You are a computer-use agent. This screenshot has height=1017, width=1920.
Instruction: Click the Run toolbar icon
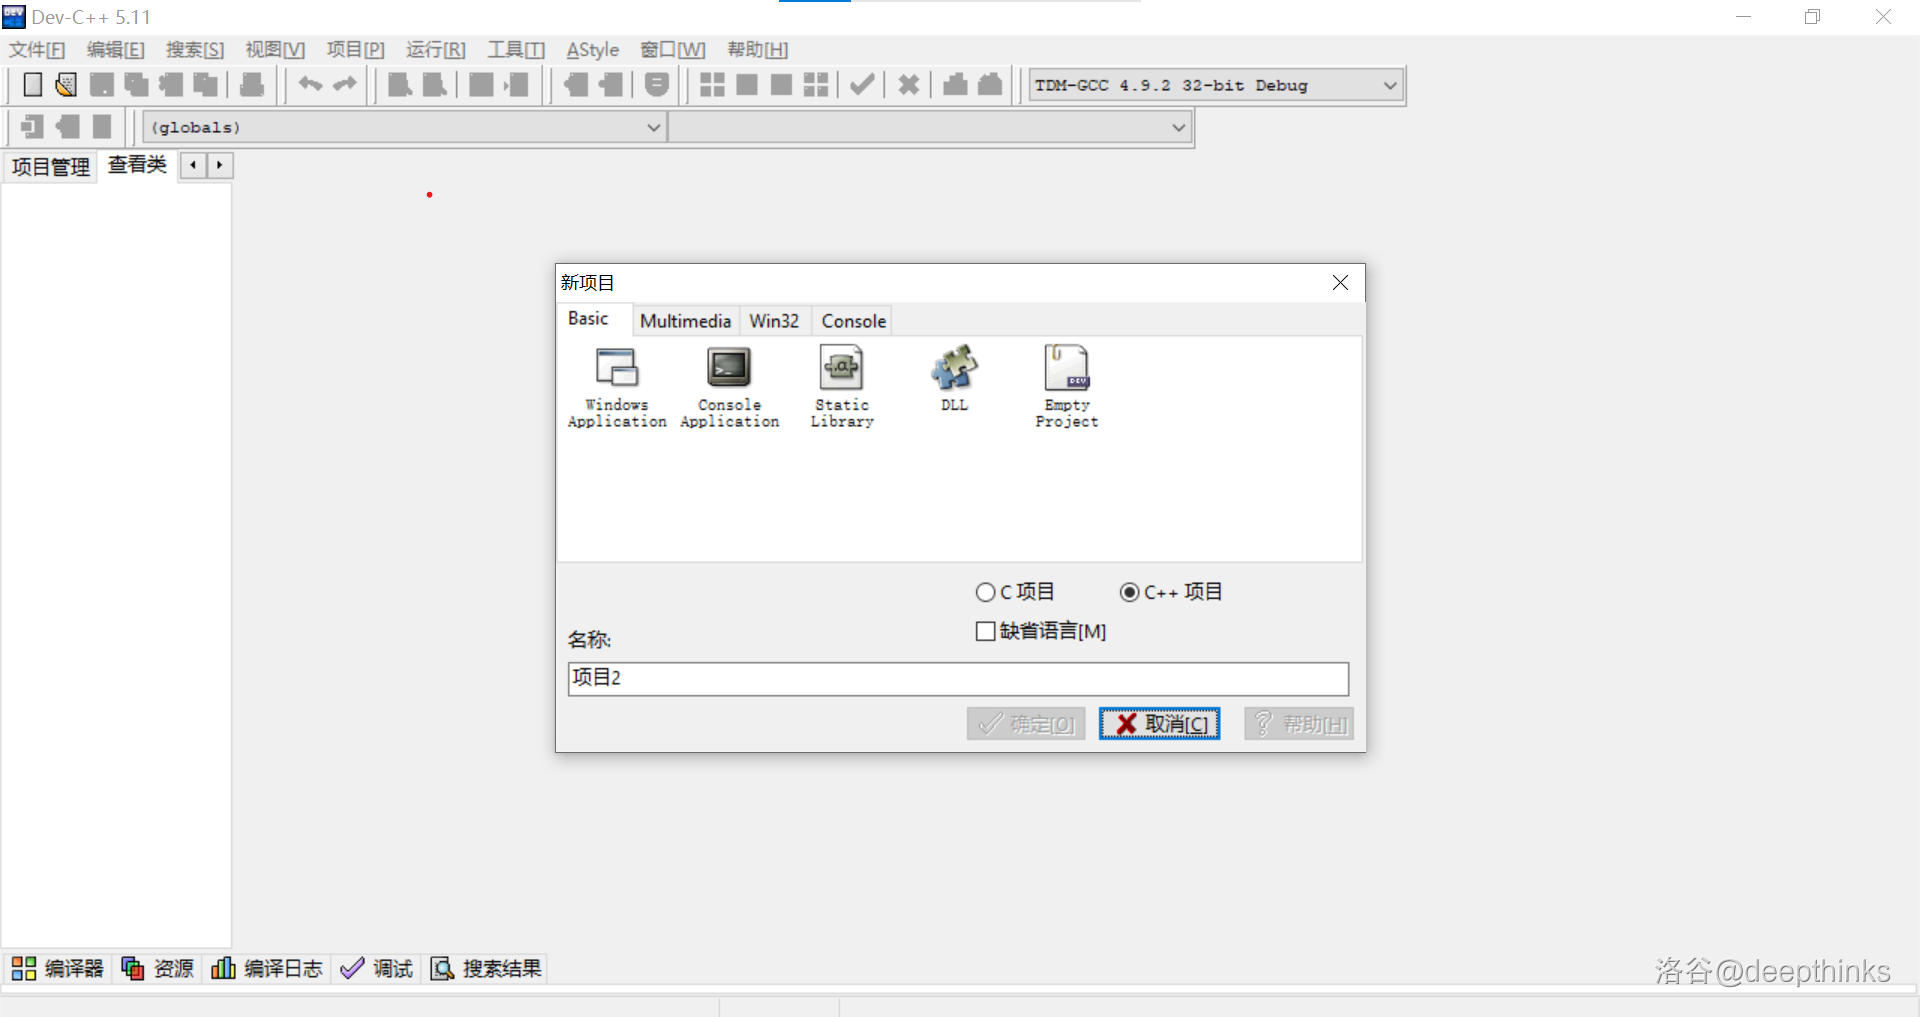747,85
